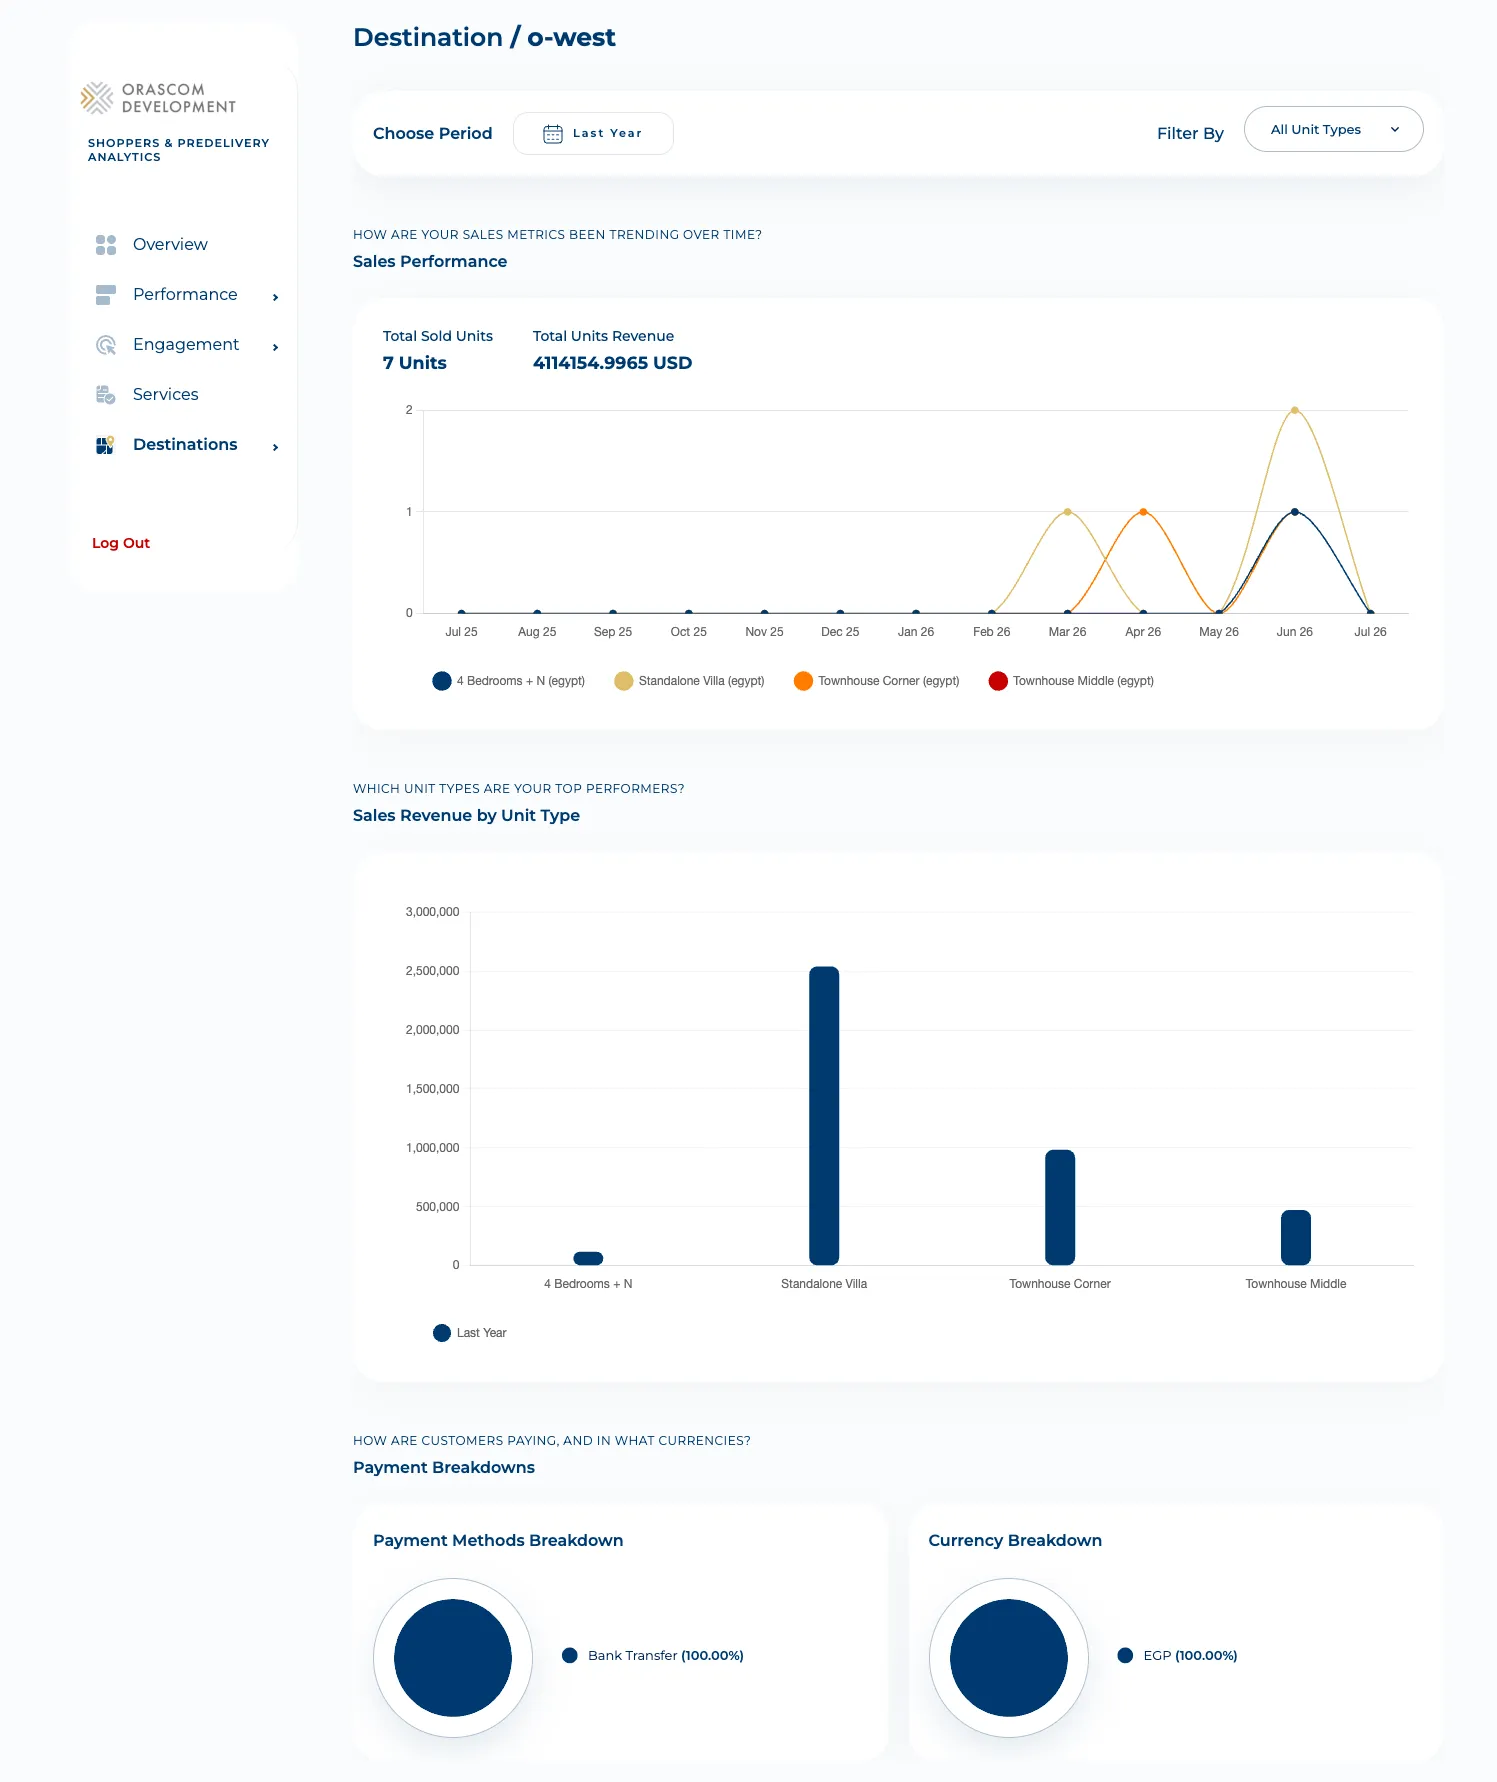Click the 'Currency Breakdown' card title

click(x=1015, y=1540)
